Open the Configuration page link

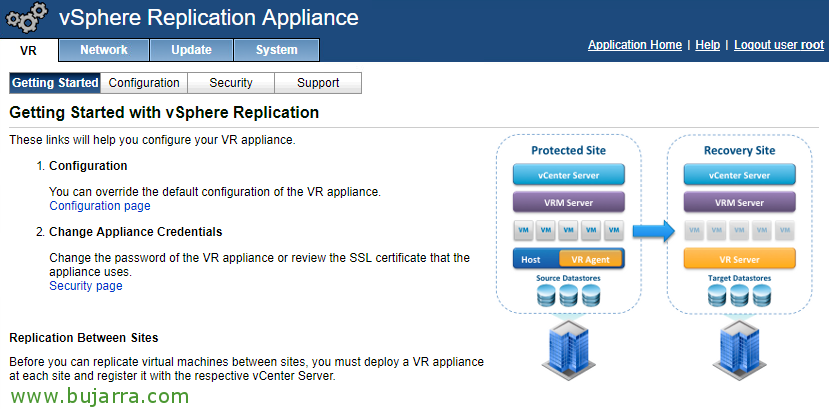[100, 206]
